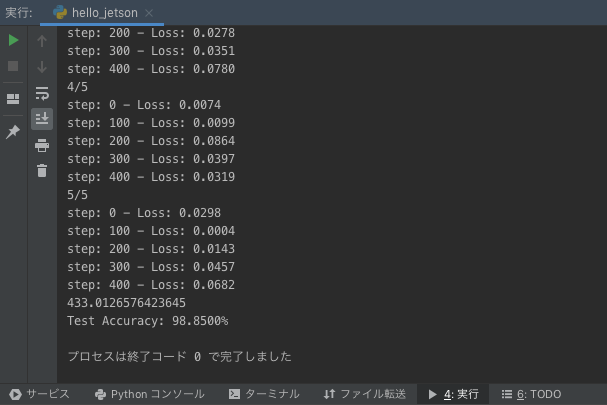Click line with Loss: 0.0298
The width and height of the screenshot is (607, 405).
[x=144, y=213]
